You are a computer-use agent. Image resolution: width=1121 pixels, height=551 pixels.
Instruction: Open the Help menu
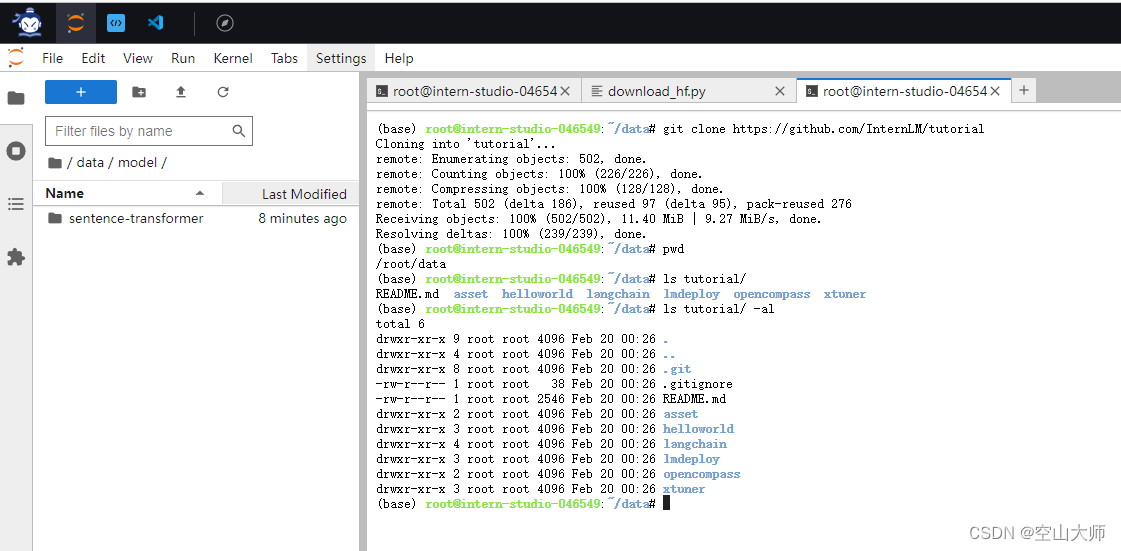click(x=399, y=59)
